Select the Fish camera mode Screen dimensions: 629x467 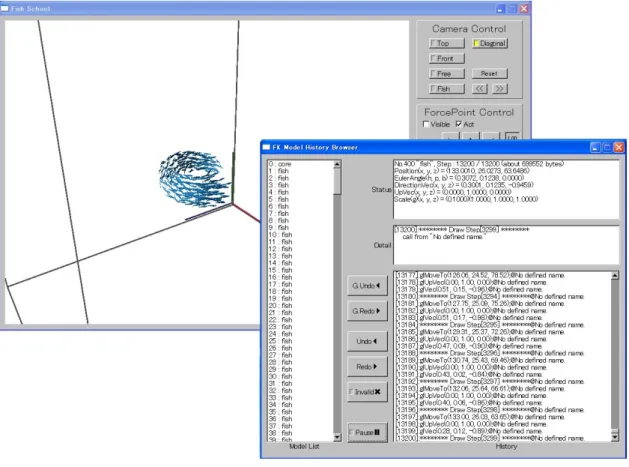(x=446, y=89)
